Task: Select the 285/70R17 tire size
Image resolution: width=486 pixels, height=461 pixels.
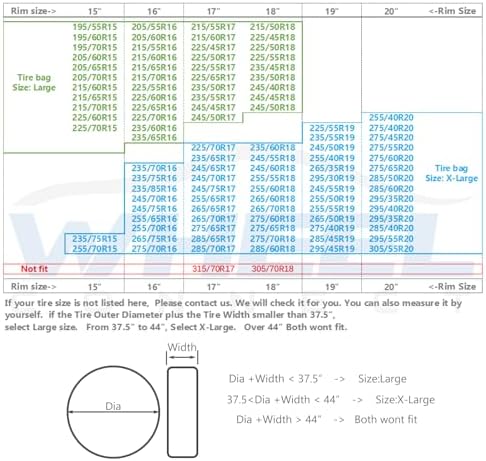Action: 213,249
